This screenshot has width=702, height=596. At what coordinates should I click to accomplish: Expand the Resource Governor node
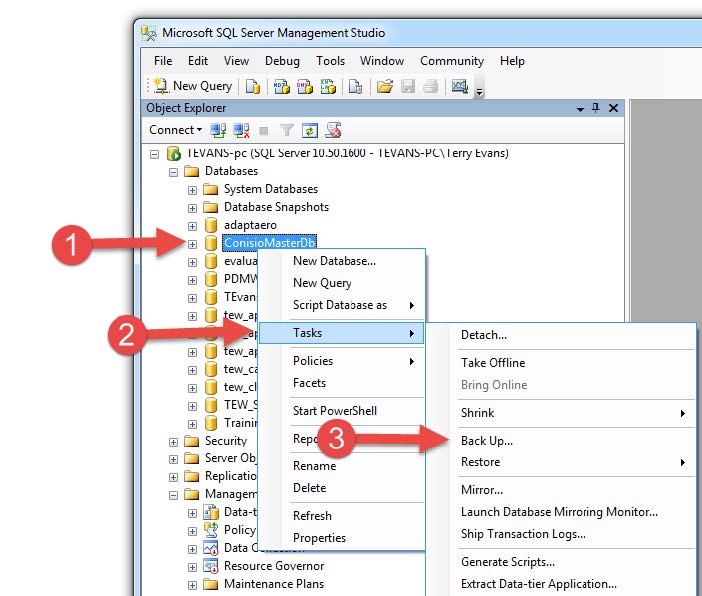pyautogui.click(x=192, y=567)
